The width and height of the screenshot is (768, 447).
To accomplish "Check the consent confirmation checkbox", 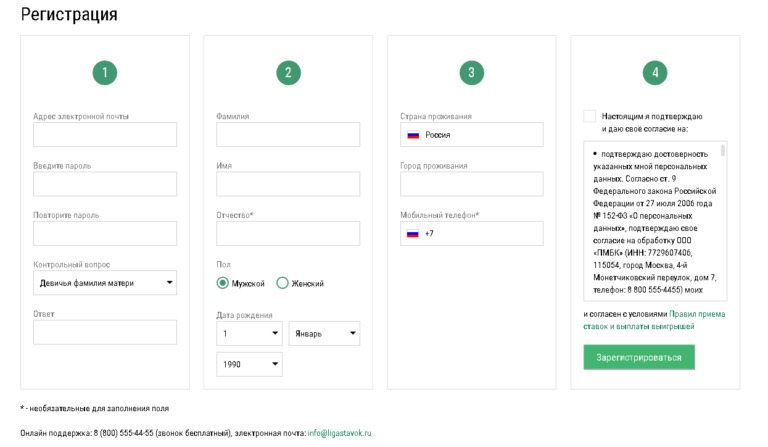I will (590, 116).
